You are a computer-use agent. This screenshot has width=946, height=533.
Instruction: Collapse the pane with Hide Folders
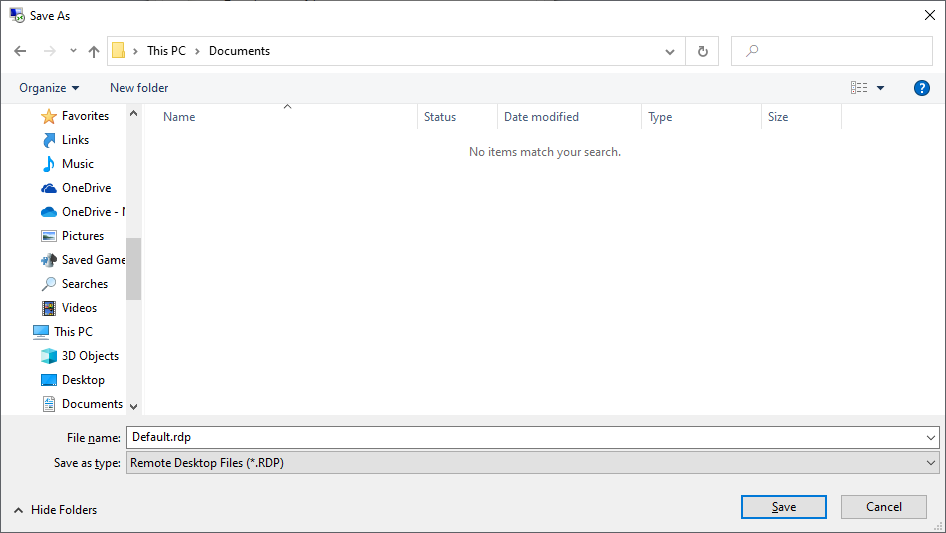coord(56,510)
